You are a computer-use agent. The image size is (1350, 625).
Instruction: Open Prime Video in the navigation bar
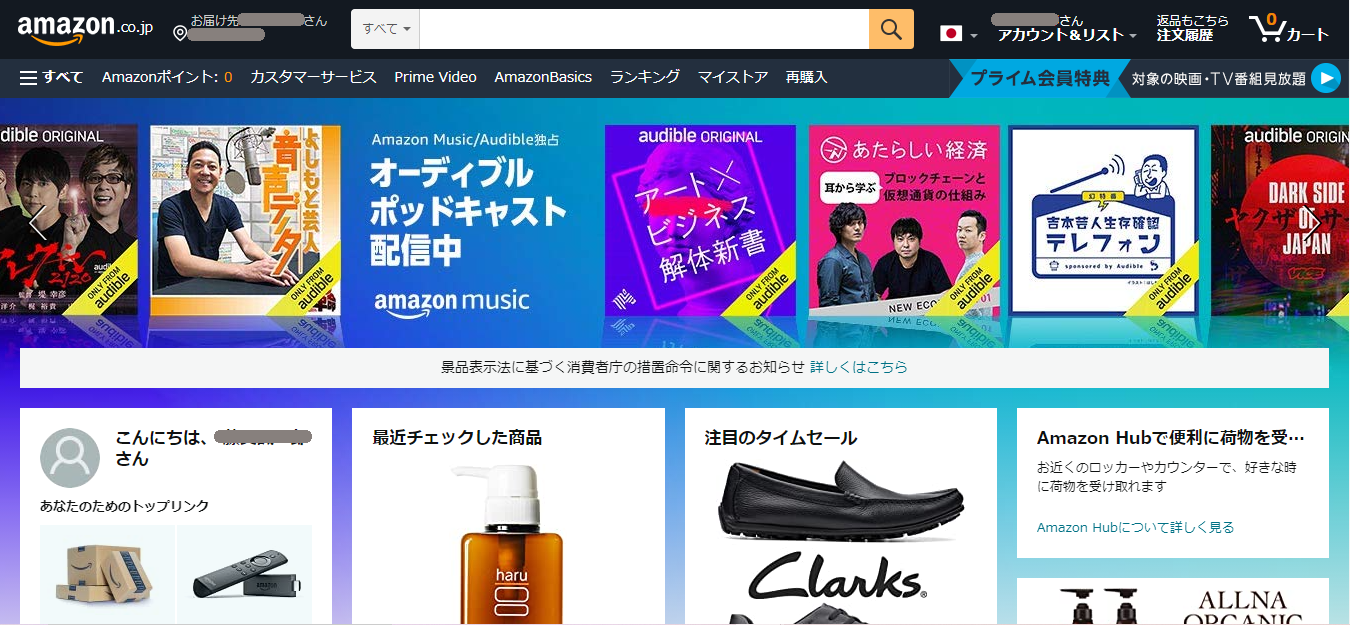(435, 77)
